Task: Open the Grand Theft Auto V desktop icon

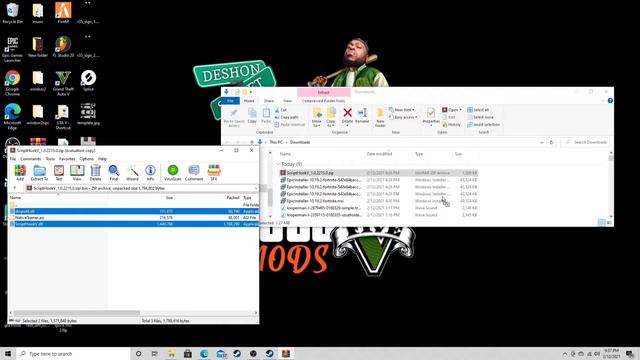Action: click(63, 83)
